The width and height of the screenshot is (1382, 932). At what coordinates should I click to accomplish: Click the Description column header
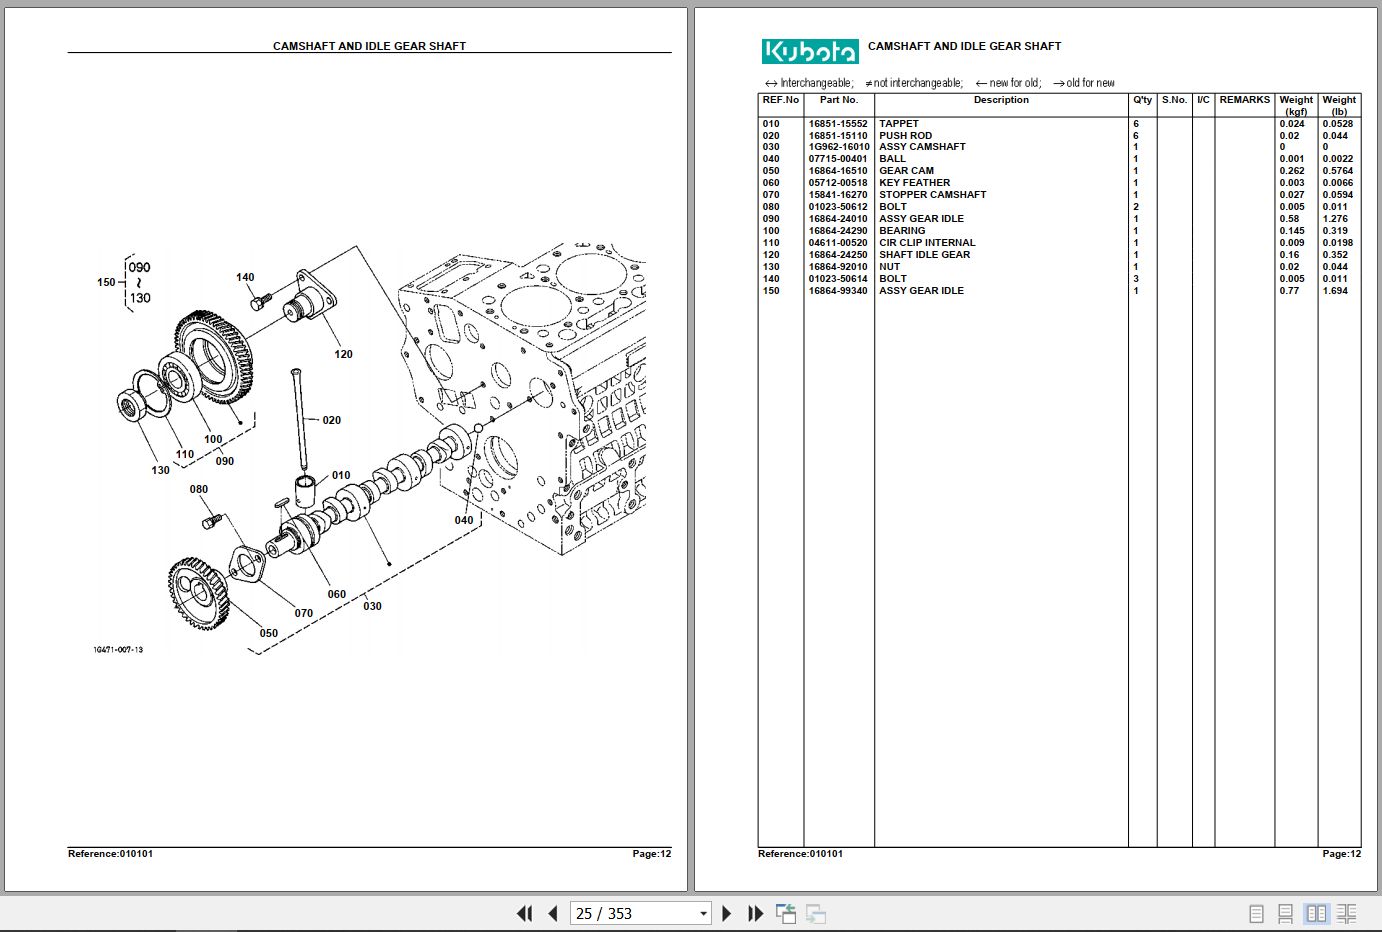(1001, 100)
